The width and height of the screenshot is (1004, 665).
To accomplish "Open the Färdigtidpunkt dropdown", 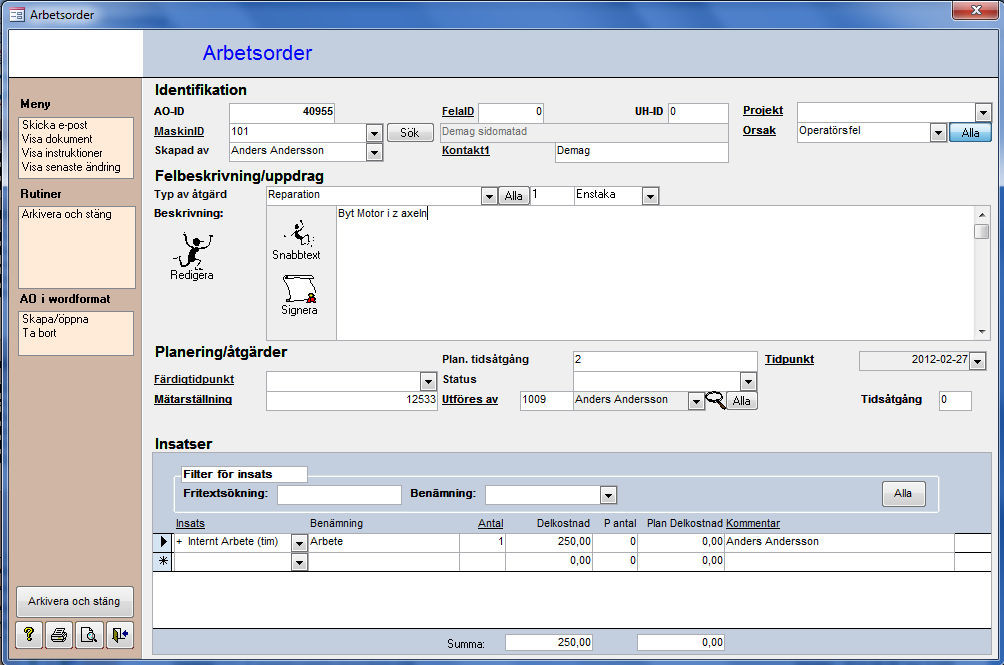I will click(428, 381).
